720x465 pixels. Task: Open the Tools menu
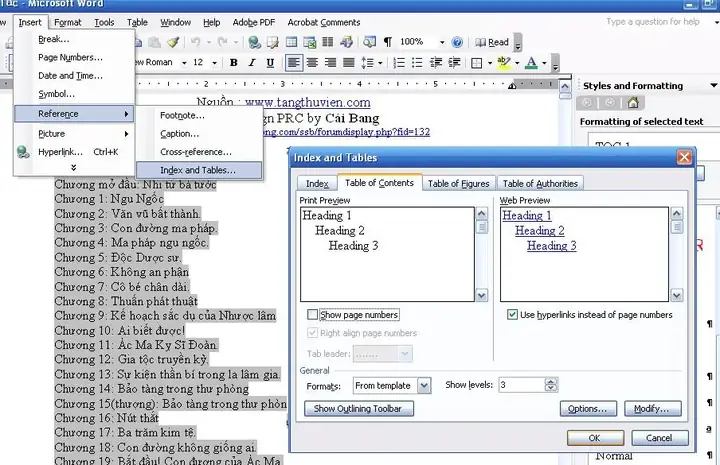pyautogui.click(x=104, y=22)
